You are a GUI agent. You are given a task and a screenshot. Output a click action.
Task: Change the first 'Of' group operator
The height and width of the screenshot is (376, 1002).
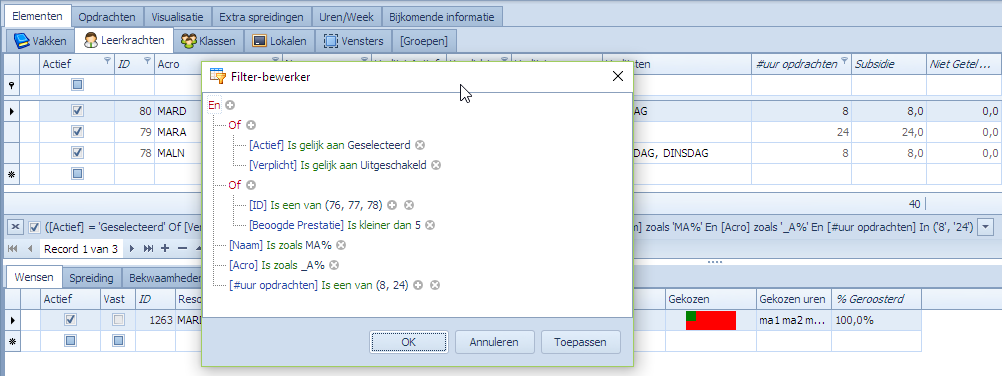pos(235,125)
